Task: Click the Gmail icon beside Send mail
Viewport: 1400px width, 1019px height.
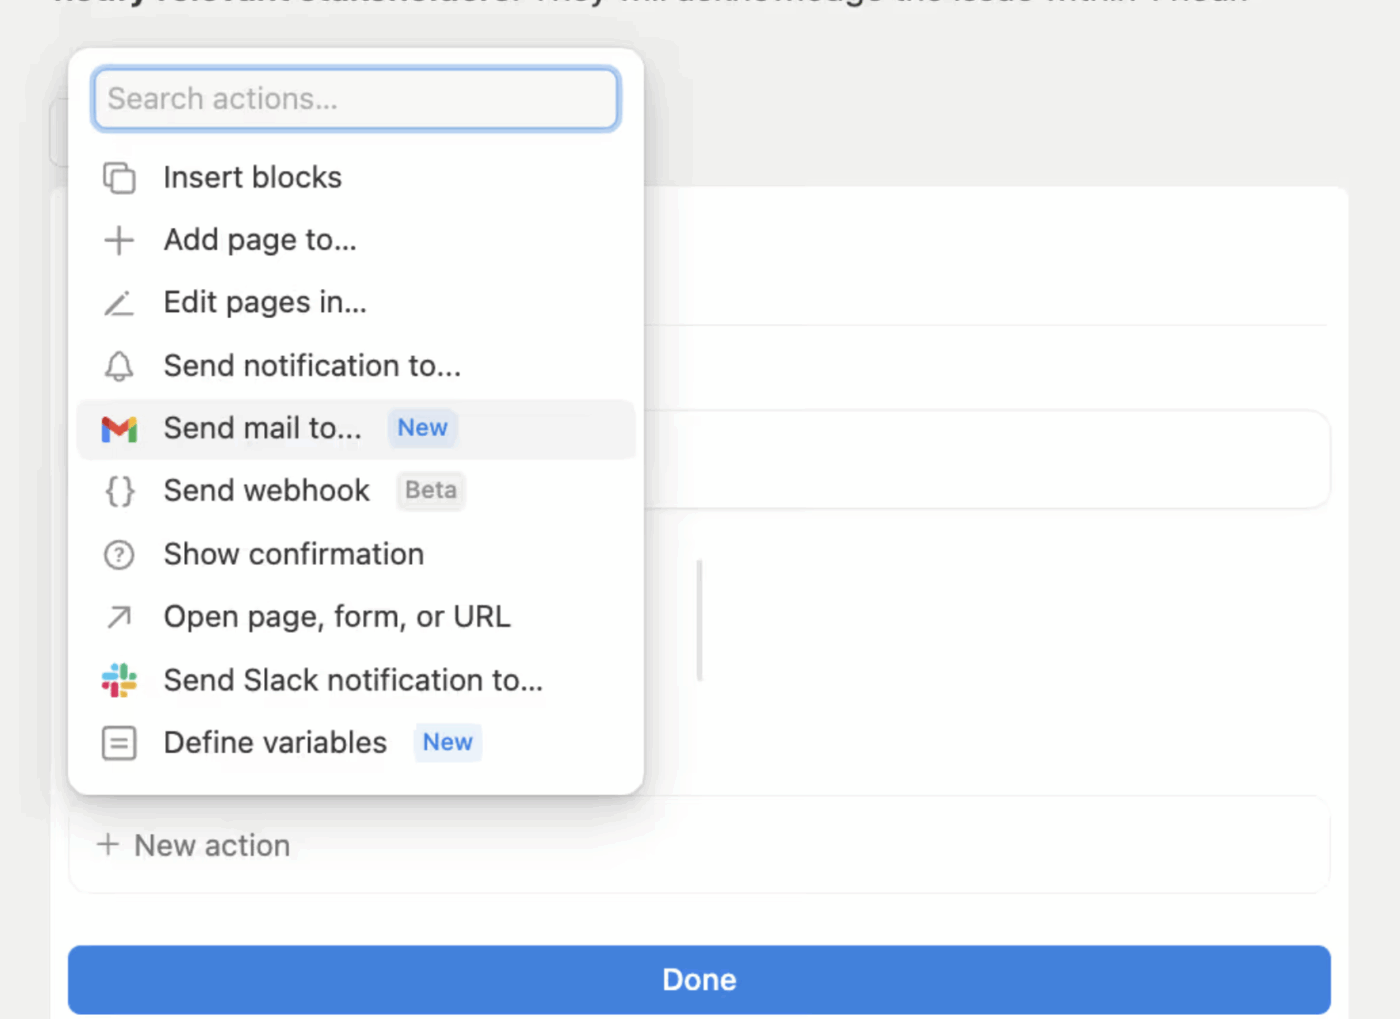Action: pos(119,428)
